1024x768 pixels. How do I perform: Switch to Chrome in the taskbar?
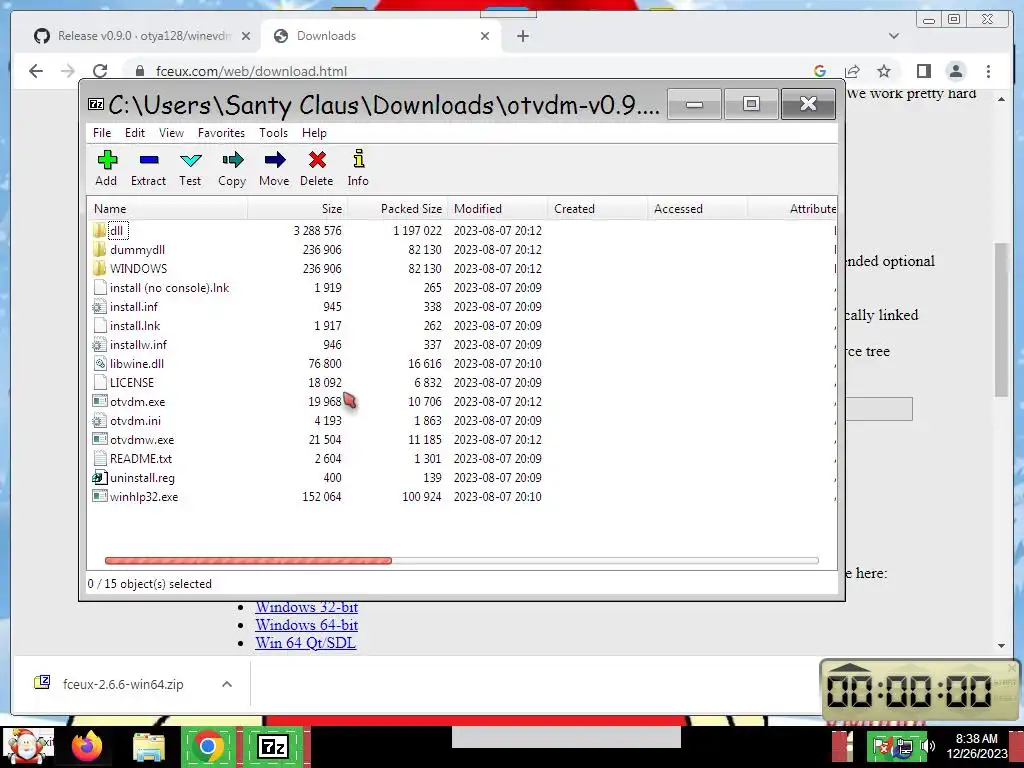click(x=208, y=746)
